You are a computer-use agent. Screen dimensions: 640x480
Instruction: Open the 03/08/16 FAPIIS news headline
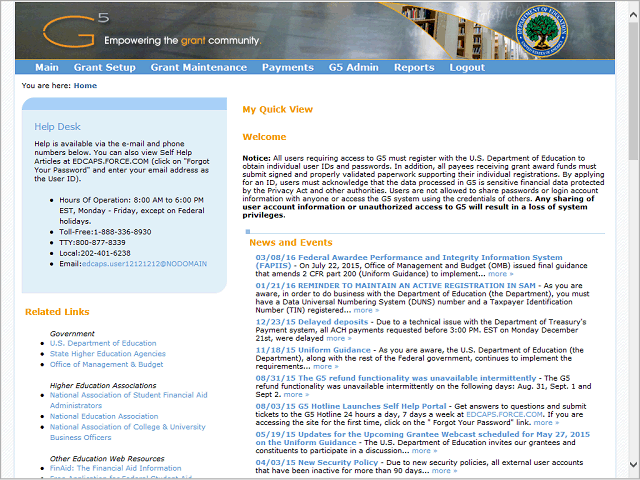coord(409,261)
